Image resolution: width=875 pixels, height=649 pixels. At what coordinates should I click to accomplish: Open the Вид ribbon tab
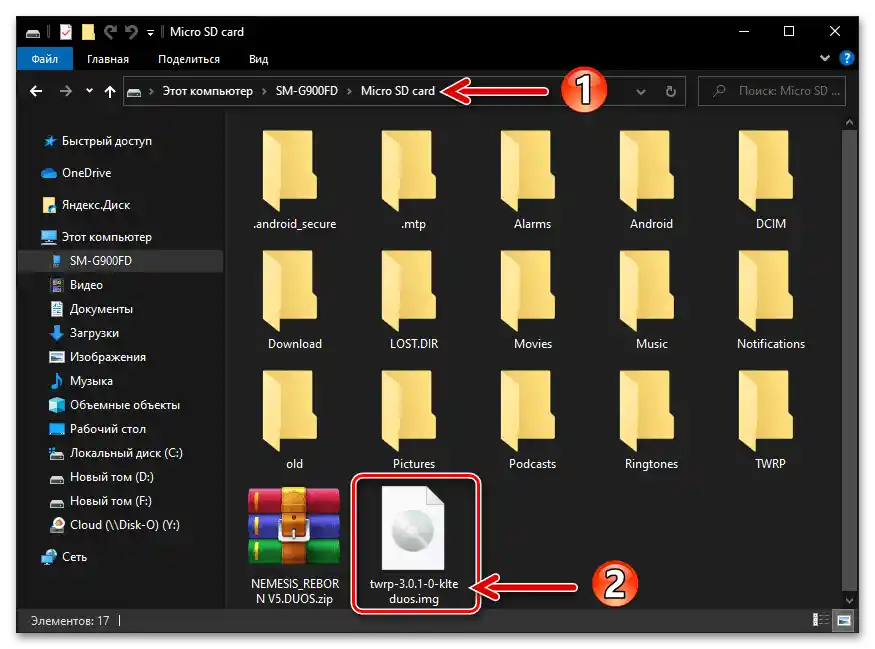tap(258, 58)
